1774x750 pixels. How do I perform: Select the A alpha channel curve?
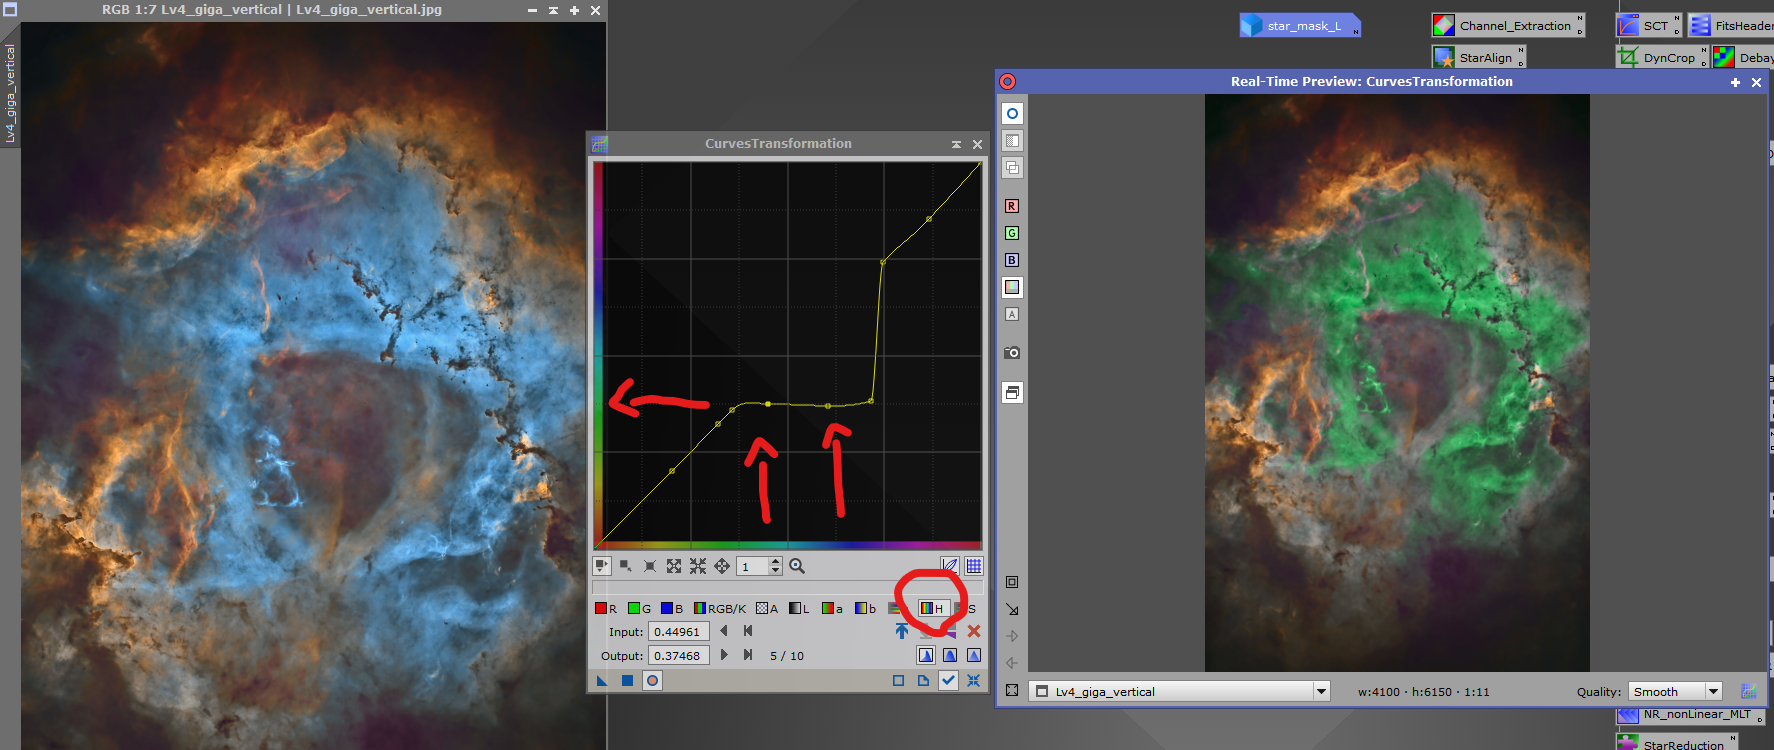coord(767,608)
